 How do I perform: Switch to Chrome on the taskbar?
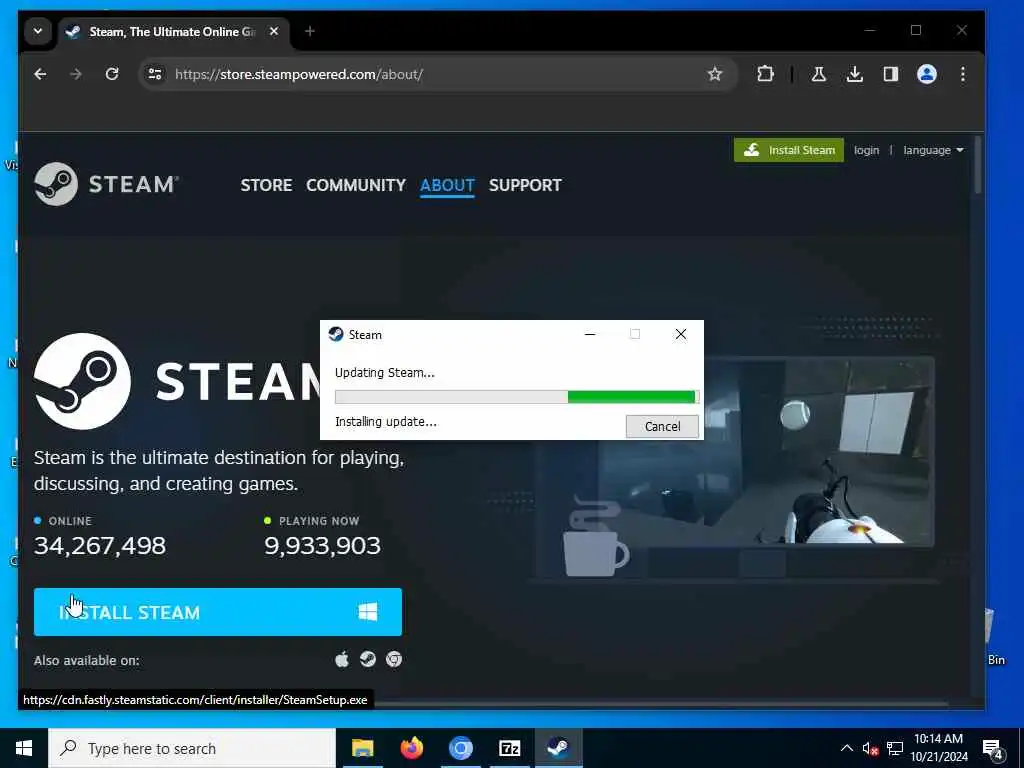(x=460, y=748)
